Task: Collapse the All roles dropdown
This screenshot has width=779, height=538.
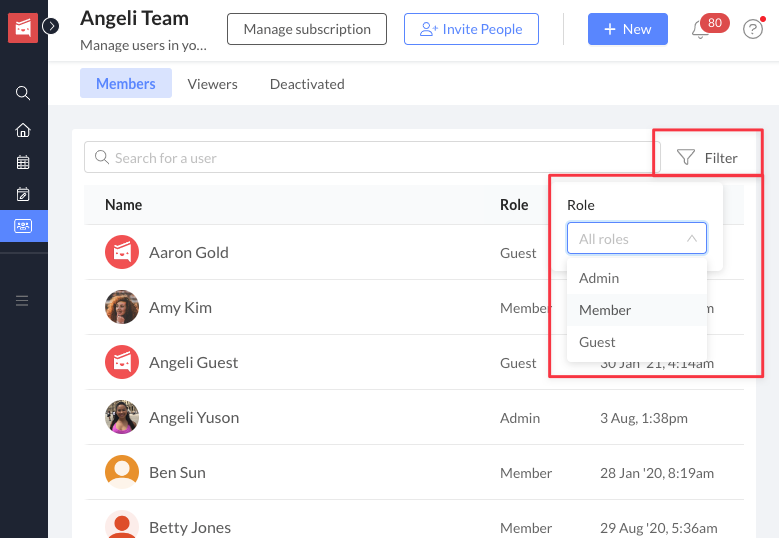Action: [x=636, y=238]
